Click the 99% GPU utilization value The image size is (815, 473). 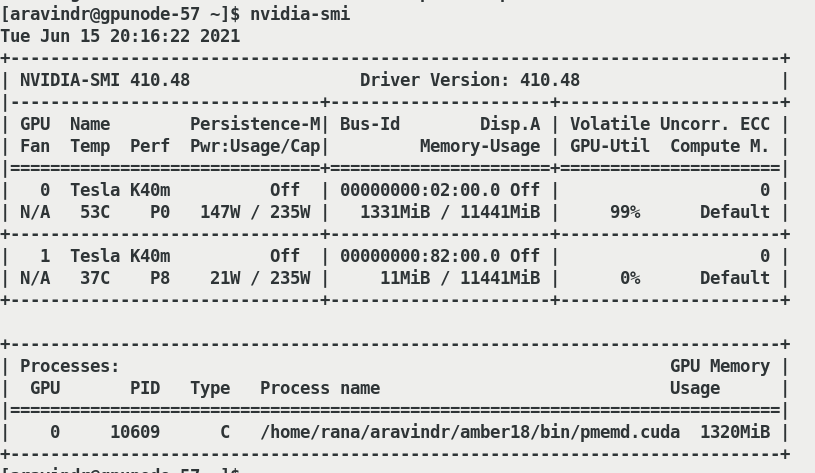click(x=625, y=212)
